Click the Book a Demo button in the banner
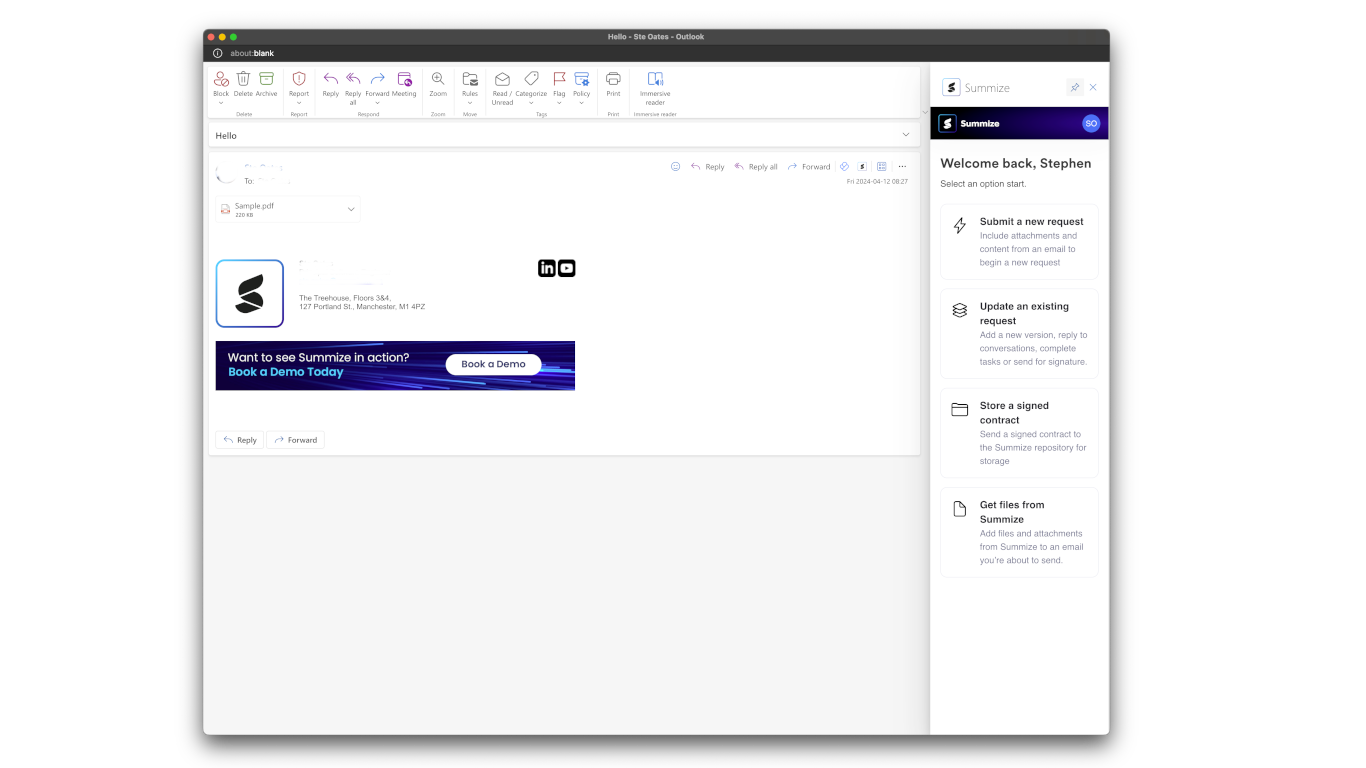This screenshot has width=1366, height=768. pos(493,364)
